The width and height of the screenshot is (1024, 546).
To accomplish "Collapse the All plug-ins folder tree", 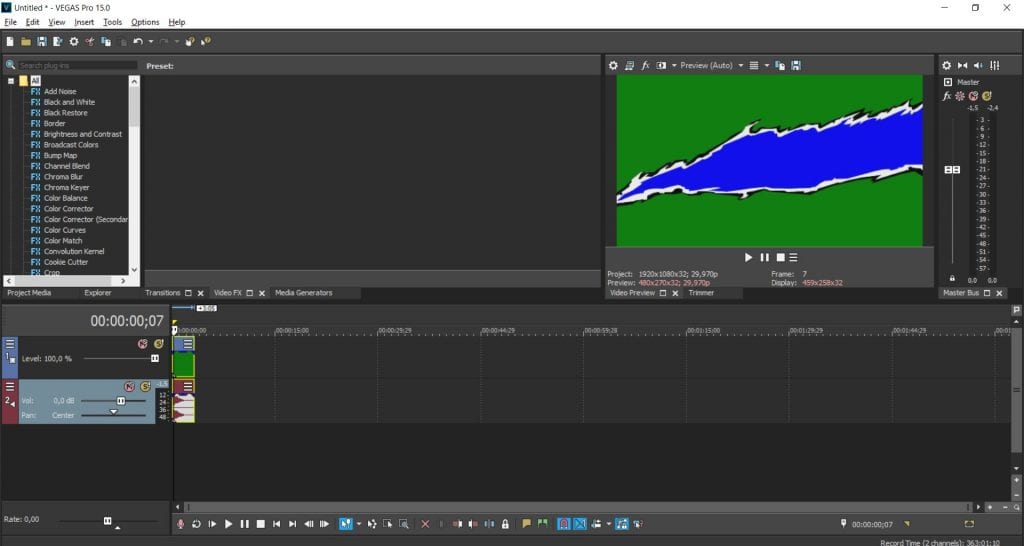I will 11,81.
